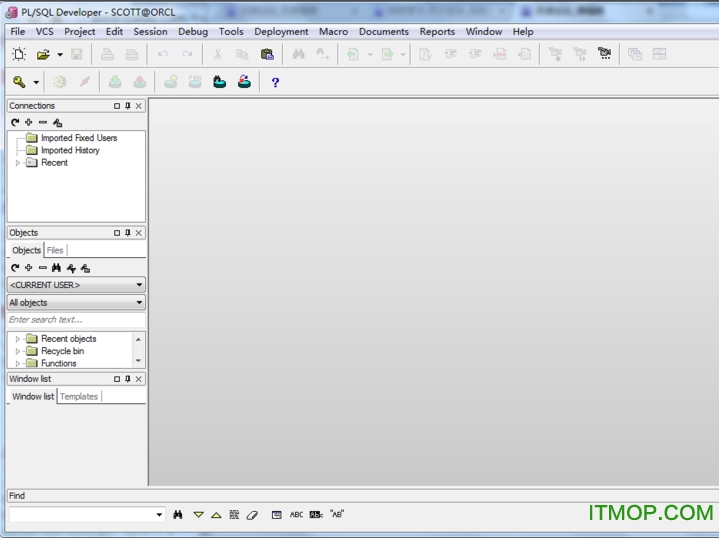This screenshot has width=719, height=538.
Task: Click the Enter search text field
Action: (76, 320)
